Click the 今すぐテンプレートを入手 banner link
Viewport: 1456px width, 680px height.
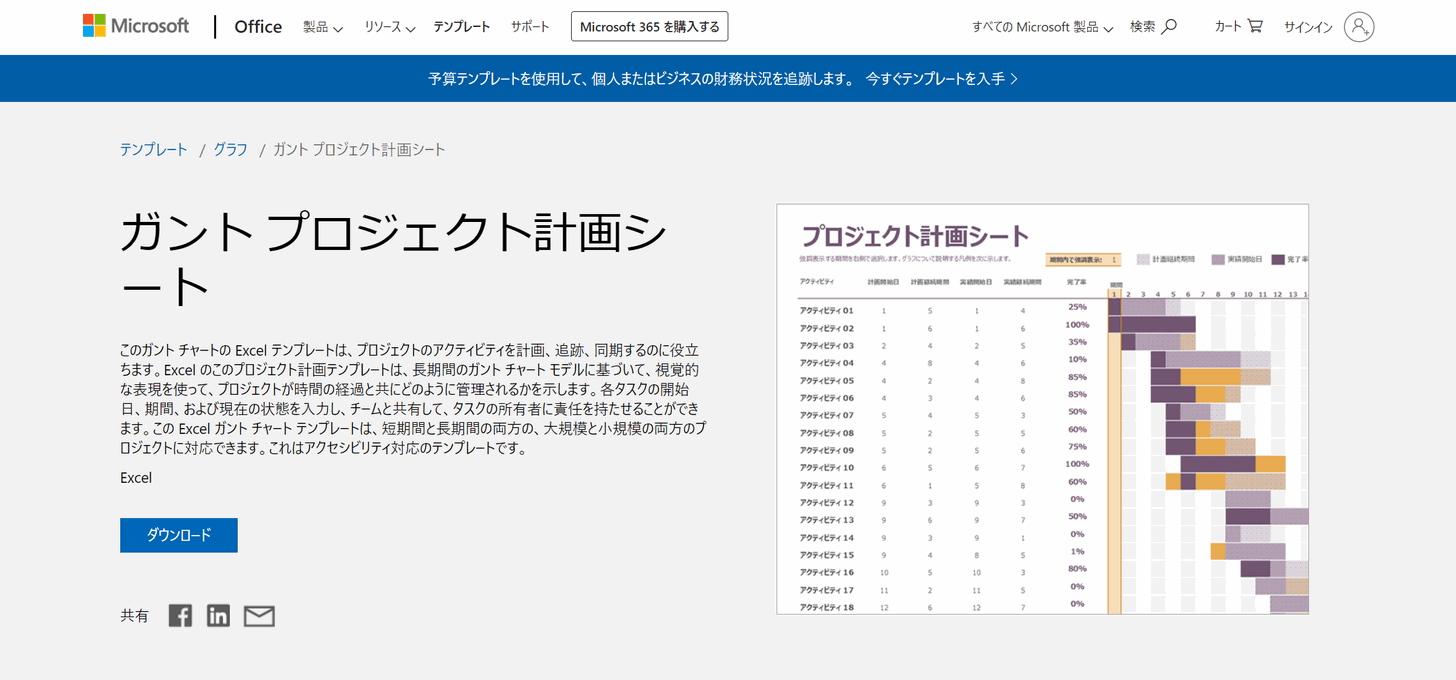pos(941,78)
